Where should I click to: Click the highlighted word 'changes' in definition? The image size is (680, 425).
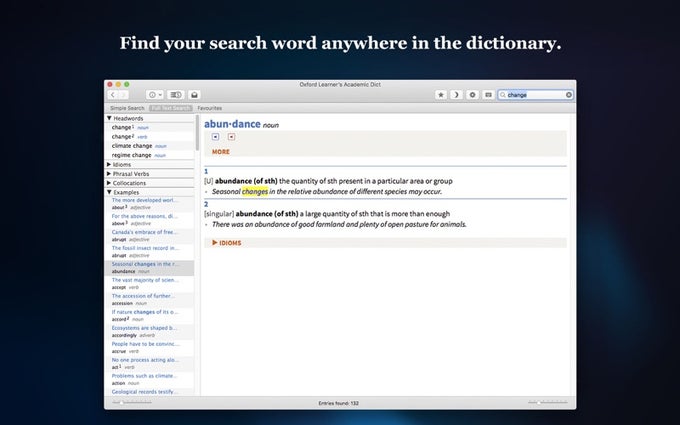[x=255, y=192]
